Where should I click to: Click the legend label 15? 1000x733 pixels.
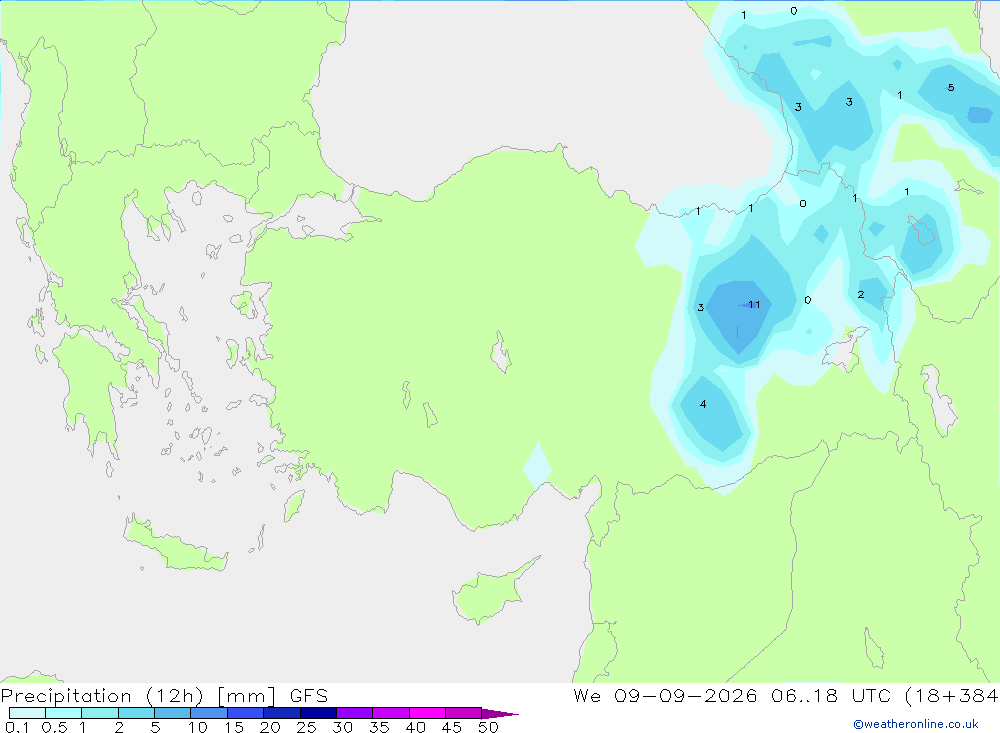pos(234,727)
